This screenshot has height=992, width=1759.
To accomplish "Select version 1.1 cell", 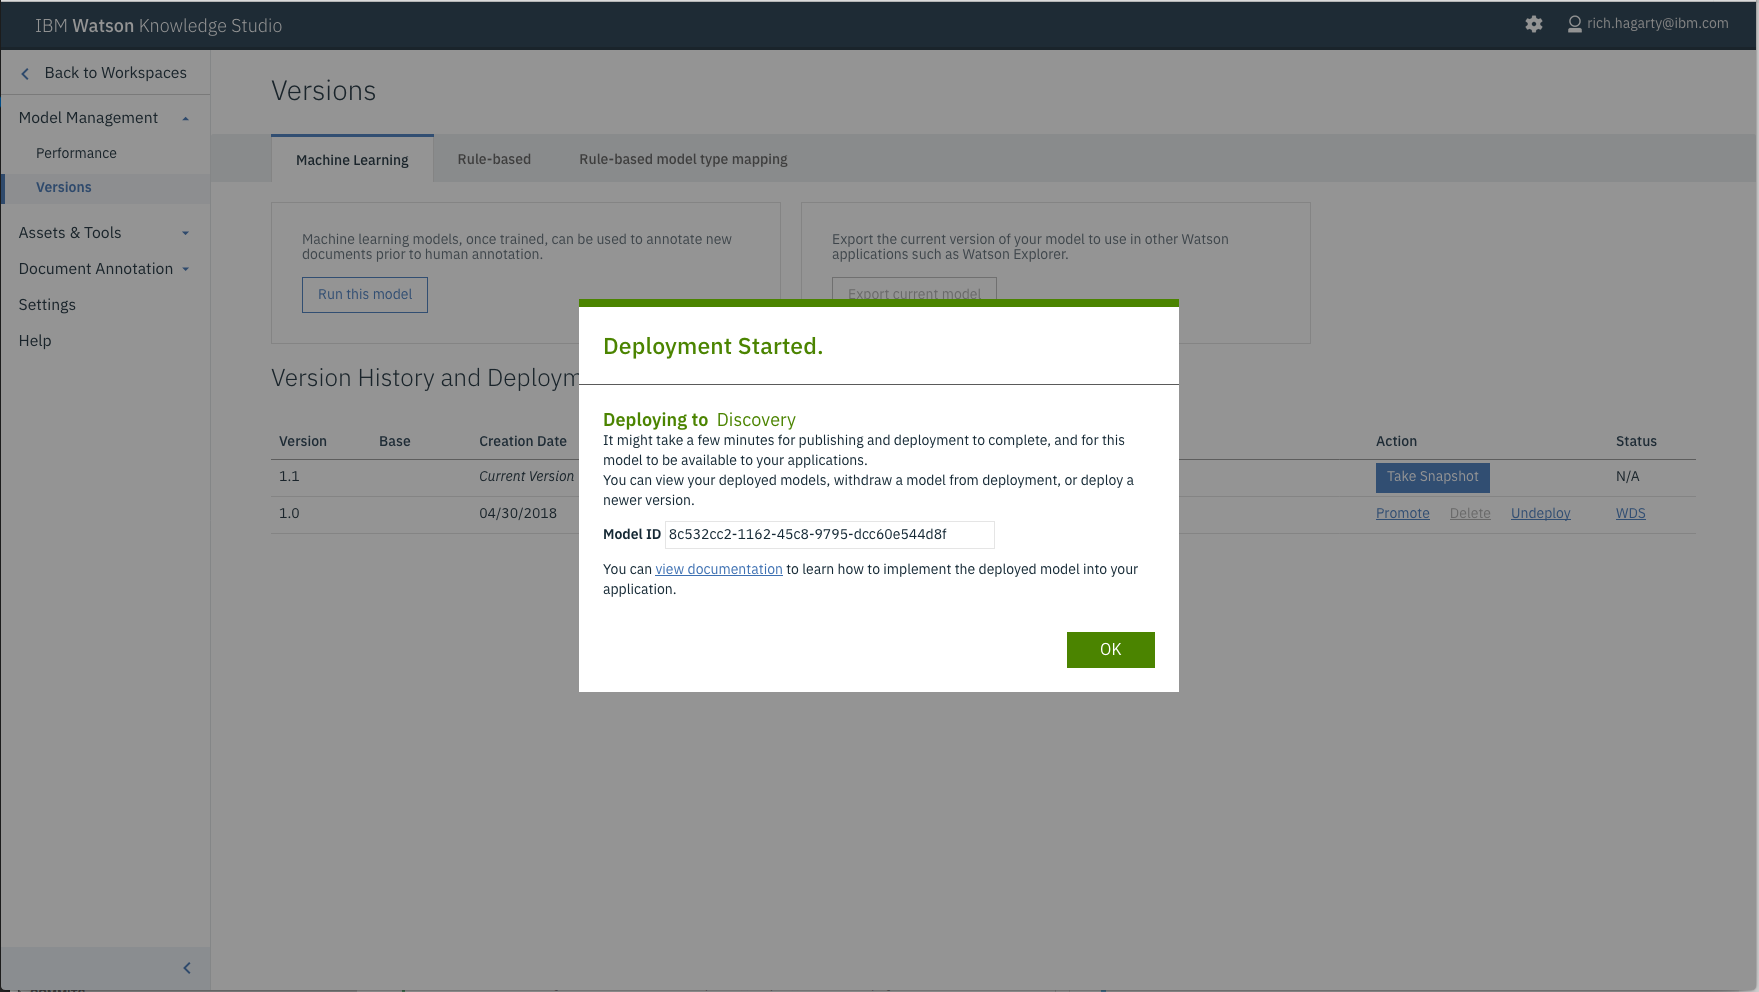I will pyautogui.click(x=289, y=476).
